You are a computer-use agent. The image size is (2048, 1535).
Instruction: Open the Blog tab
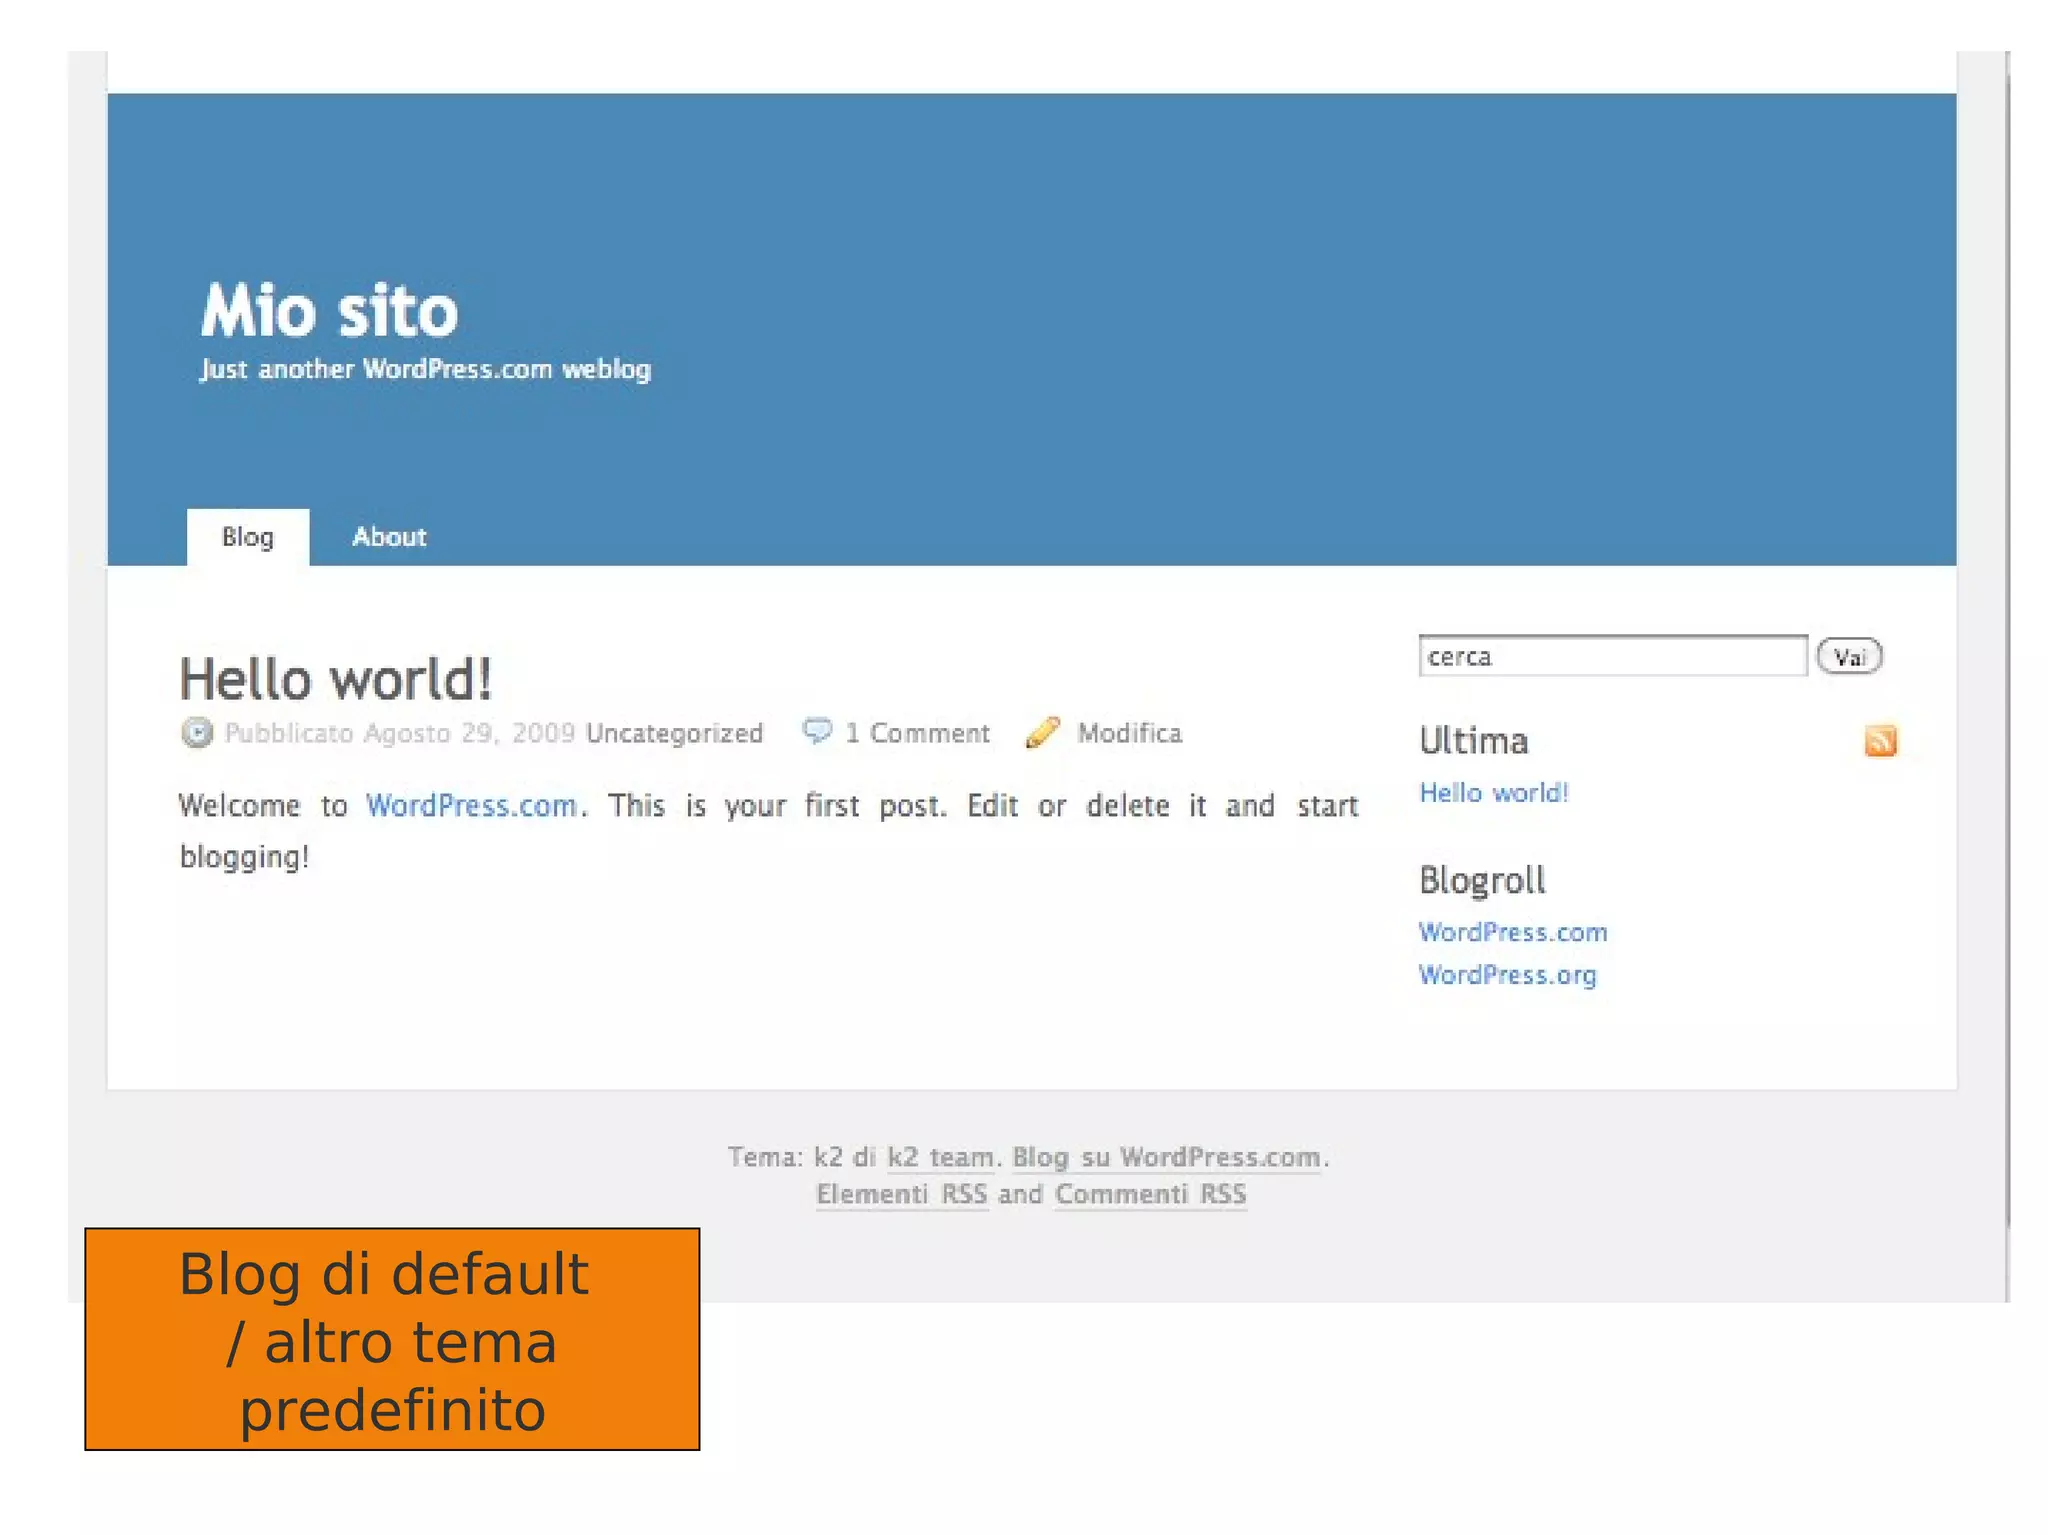pyautogui.click(x=248, y=537)
